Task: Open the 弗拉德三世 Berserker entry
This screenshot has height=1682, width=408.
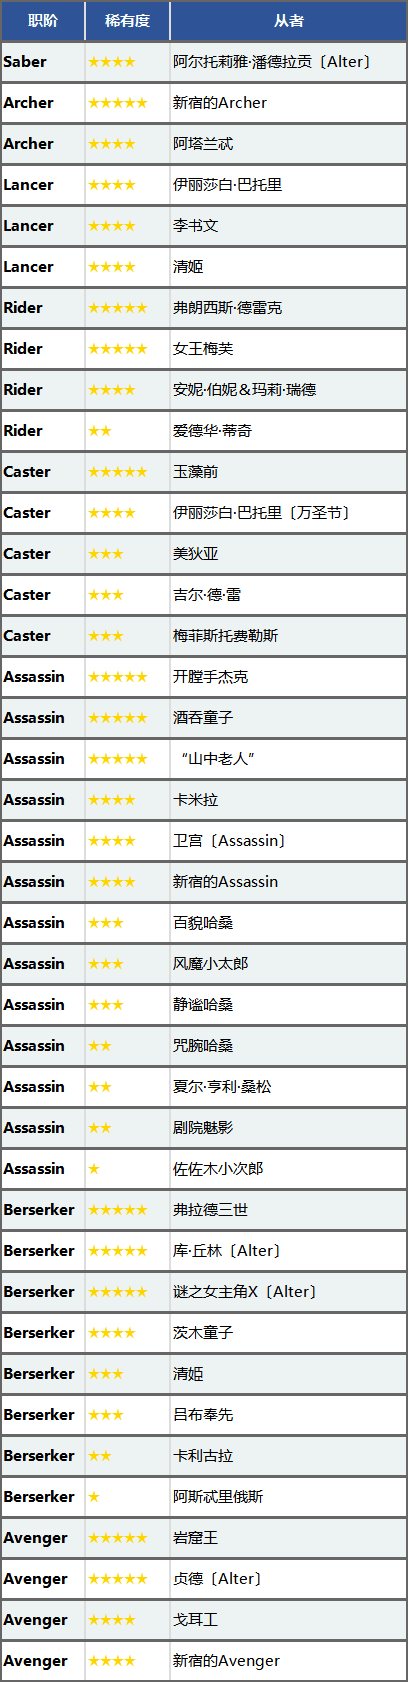Action: click(210, 1210)
